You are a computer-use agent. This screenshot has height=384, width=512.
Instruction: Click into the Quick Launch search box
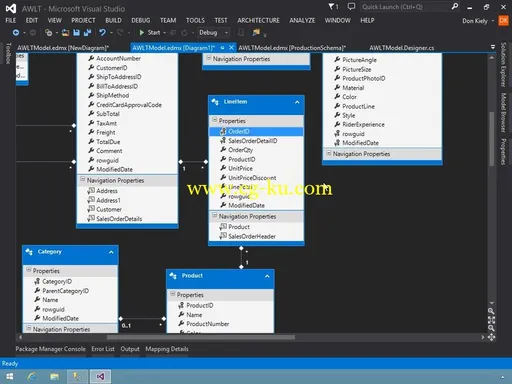click(405, 7)
